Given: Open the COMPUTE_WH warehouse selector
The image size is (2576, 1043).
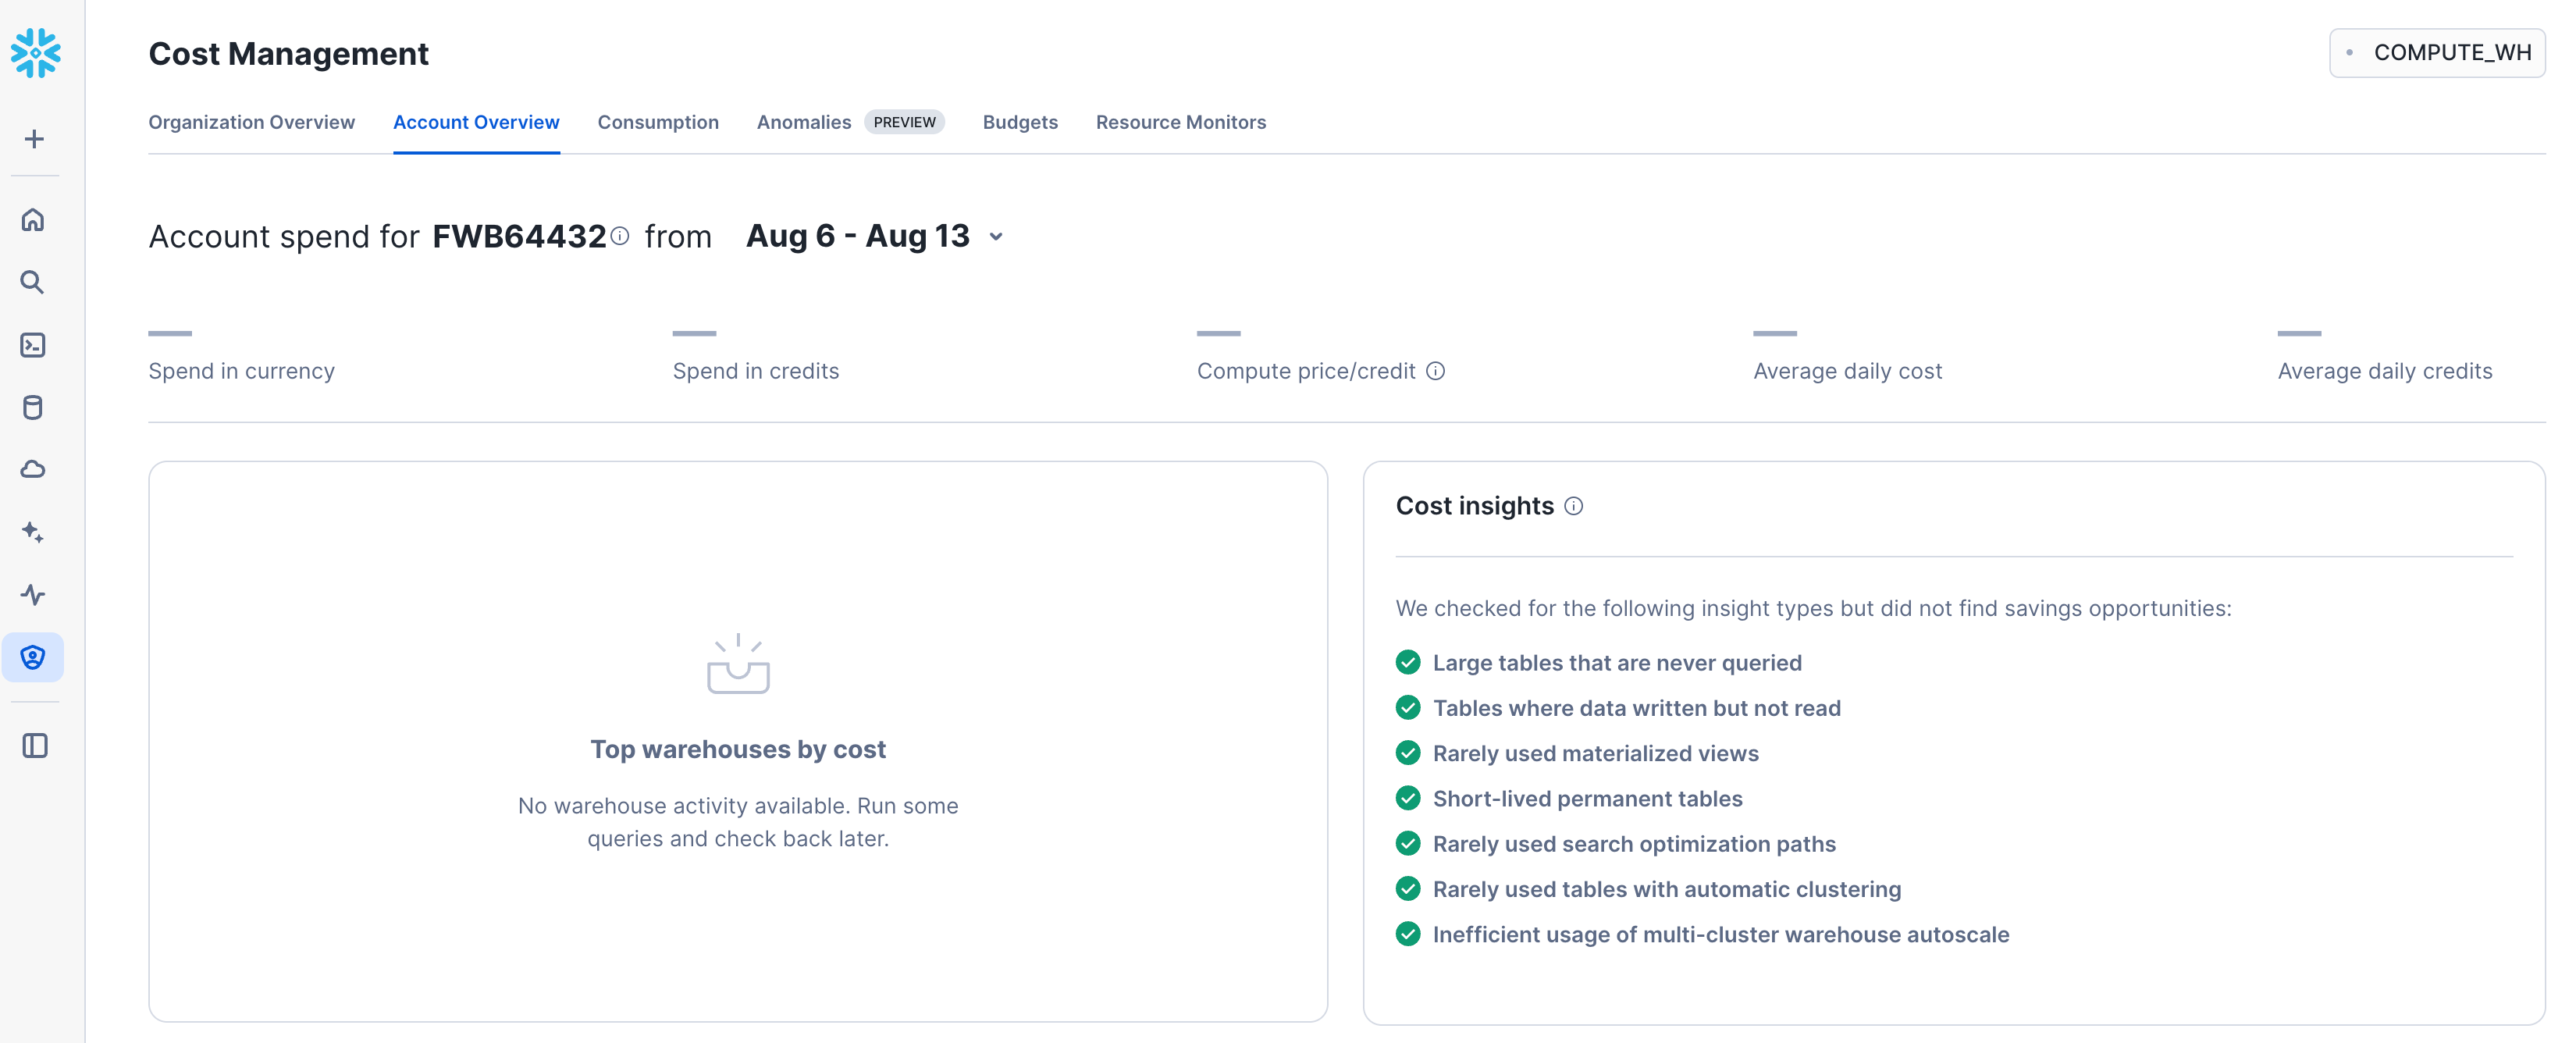Looking at the screenshot, I should 2437,52.
